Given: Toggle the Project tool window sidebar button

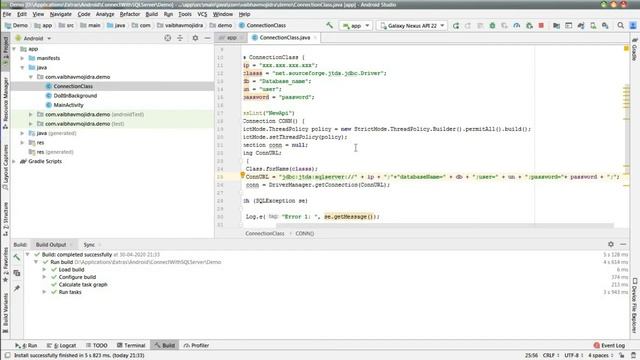Looking at the screenshot, I should [5, 50].
